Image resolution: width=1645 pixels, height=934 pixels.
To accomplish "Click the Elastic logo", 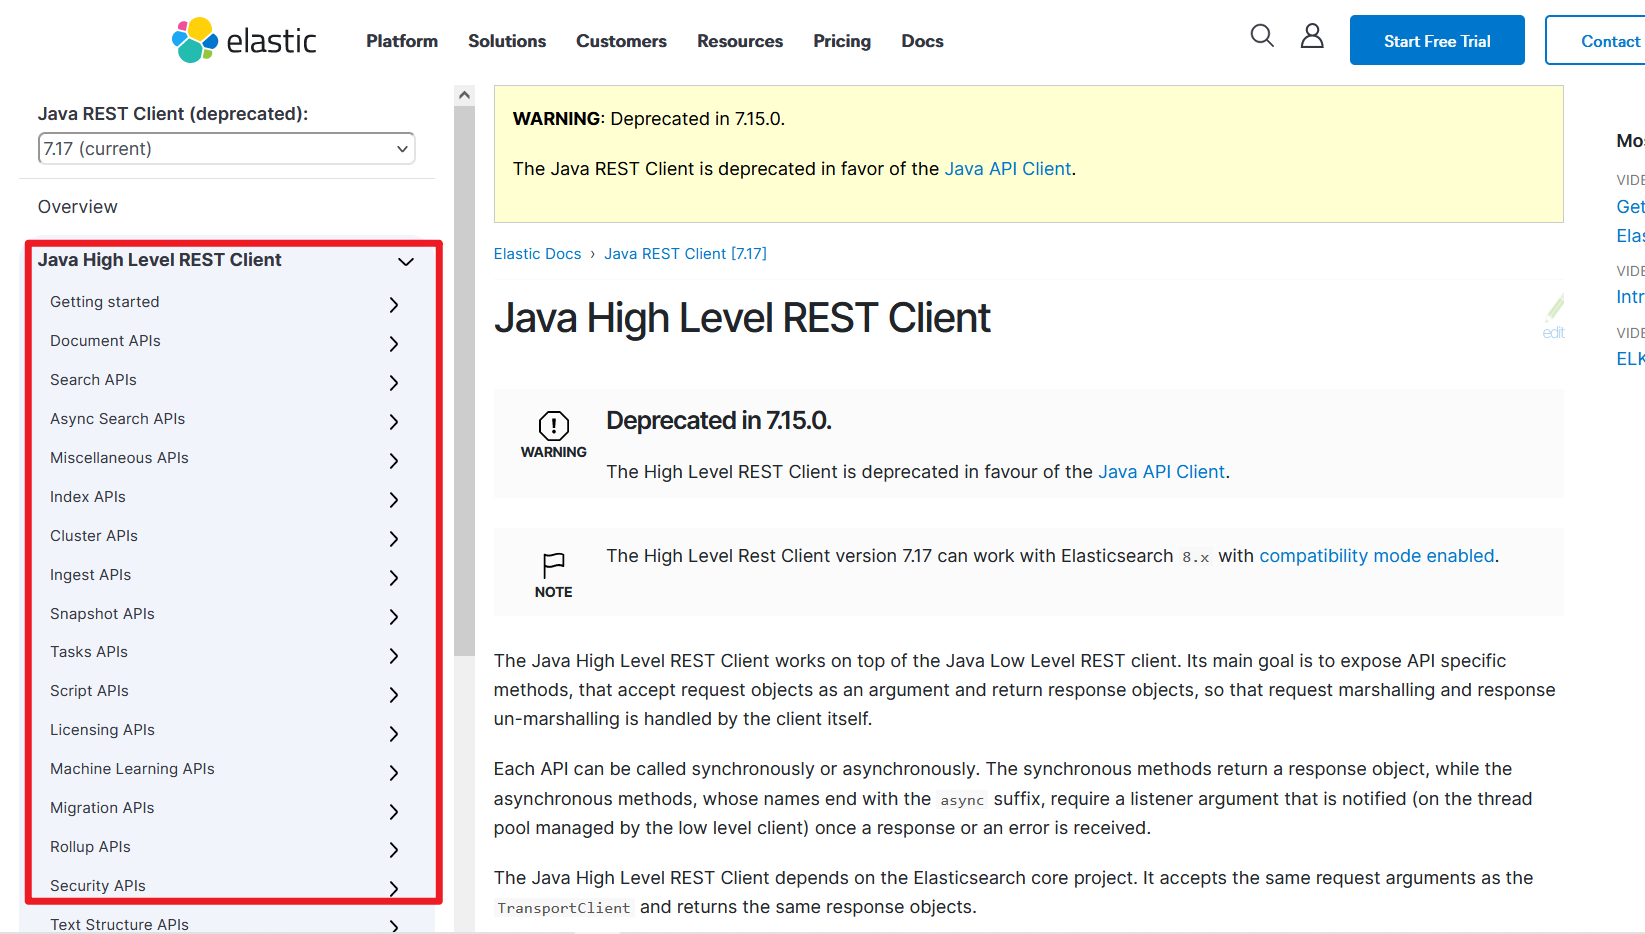I will [x=244, y=40].
